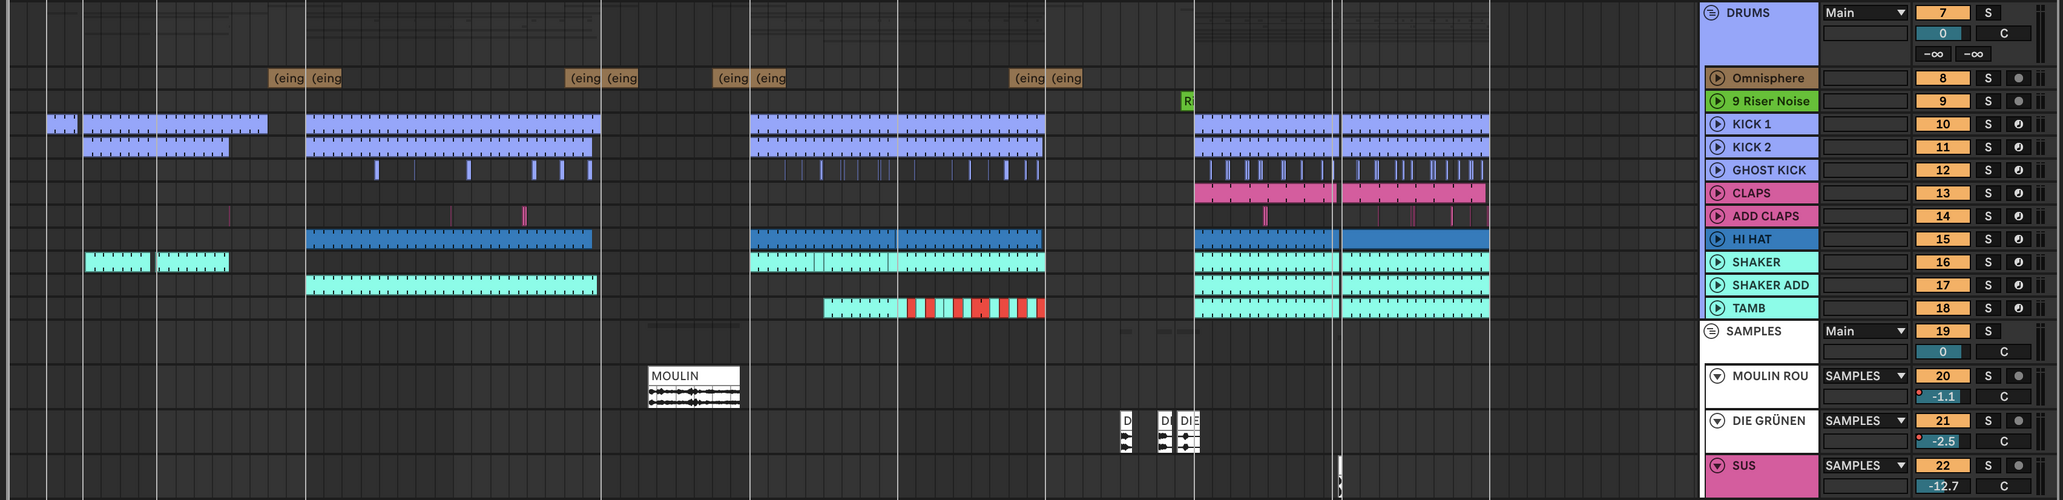
Task: Click DIE GRÜNEN volume value -2.5
Action: tap(1942, 441)
